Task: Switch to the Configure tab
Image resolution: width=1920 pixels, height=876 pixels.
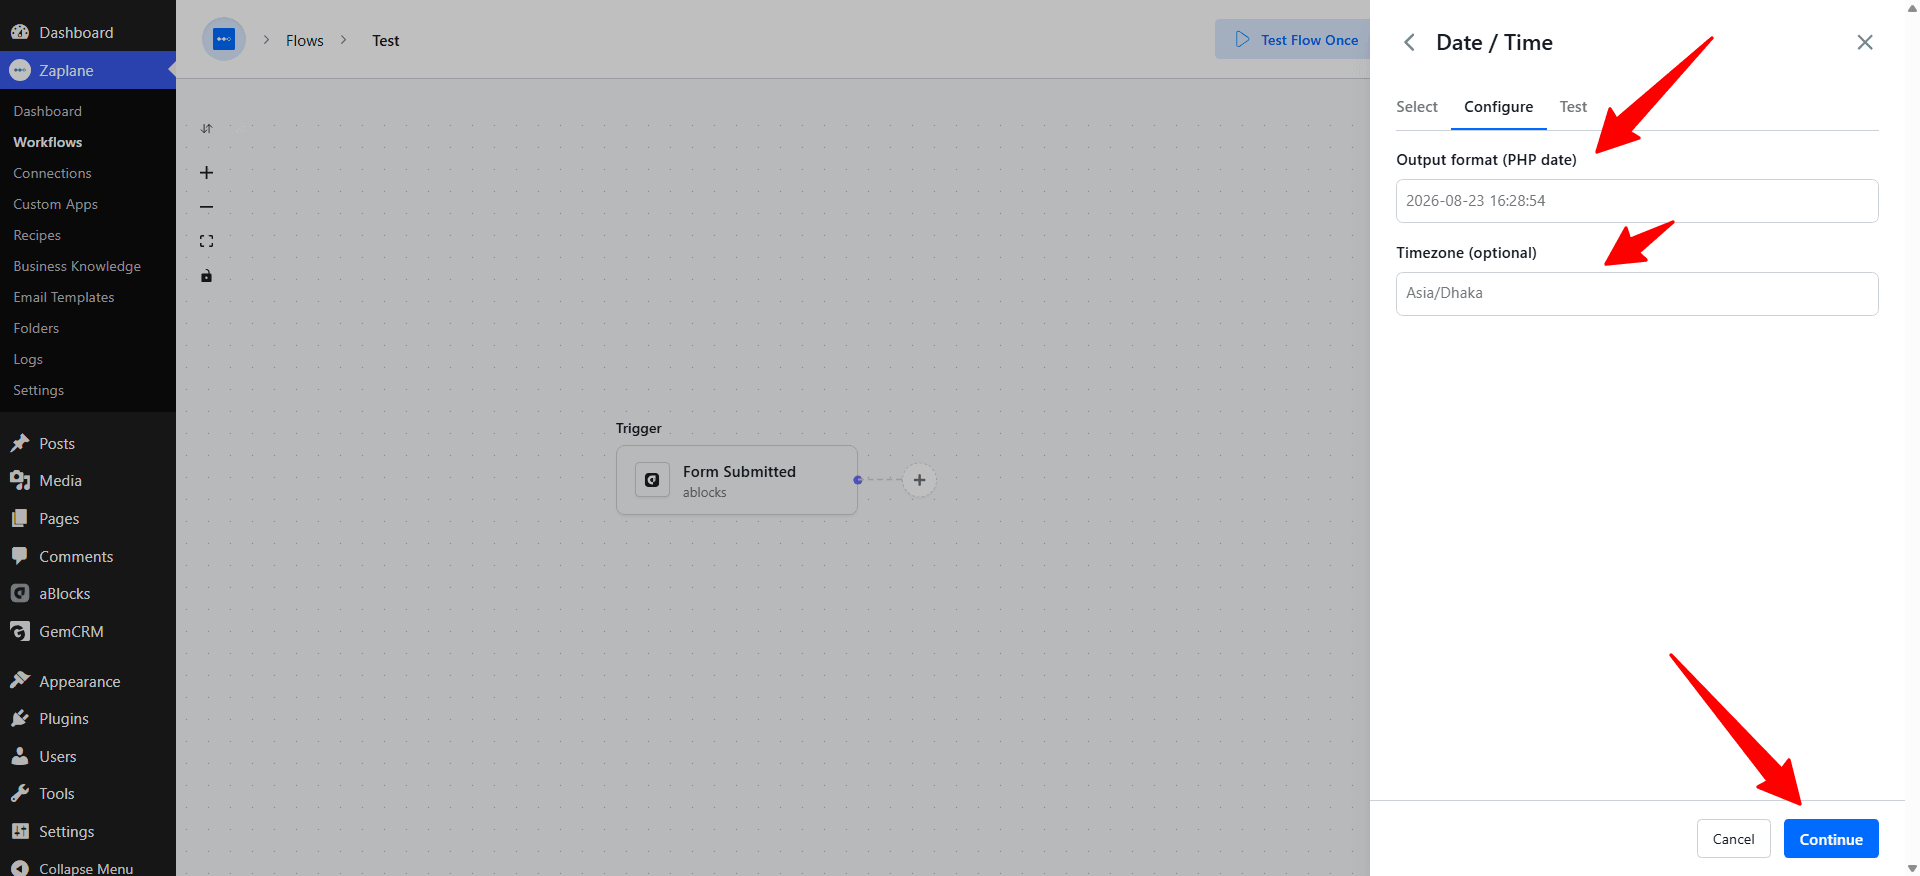Action: 1498,107
